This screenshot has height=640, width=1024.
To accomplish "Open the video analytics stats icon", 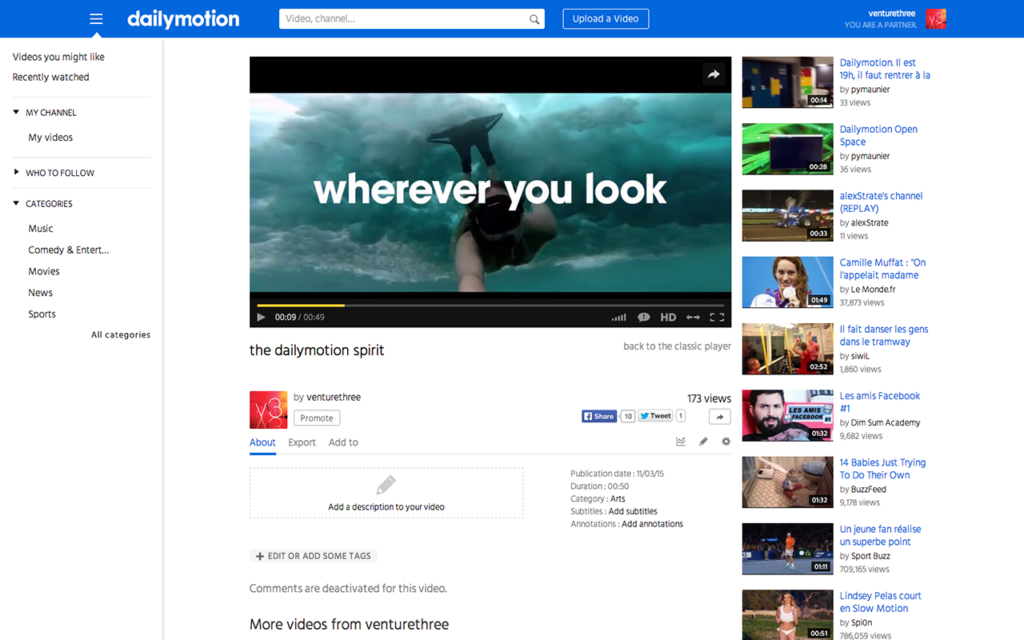I will point(681,441).
